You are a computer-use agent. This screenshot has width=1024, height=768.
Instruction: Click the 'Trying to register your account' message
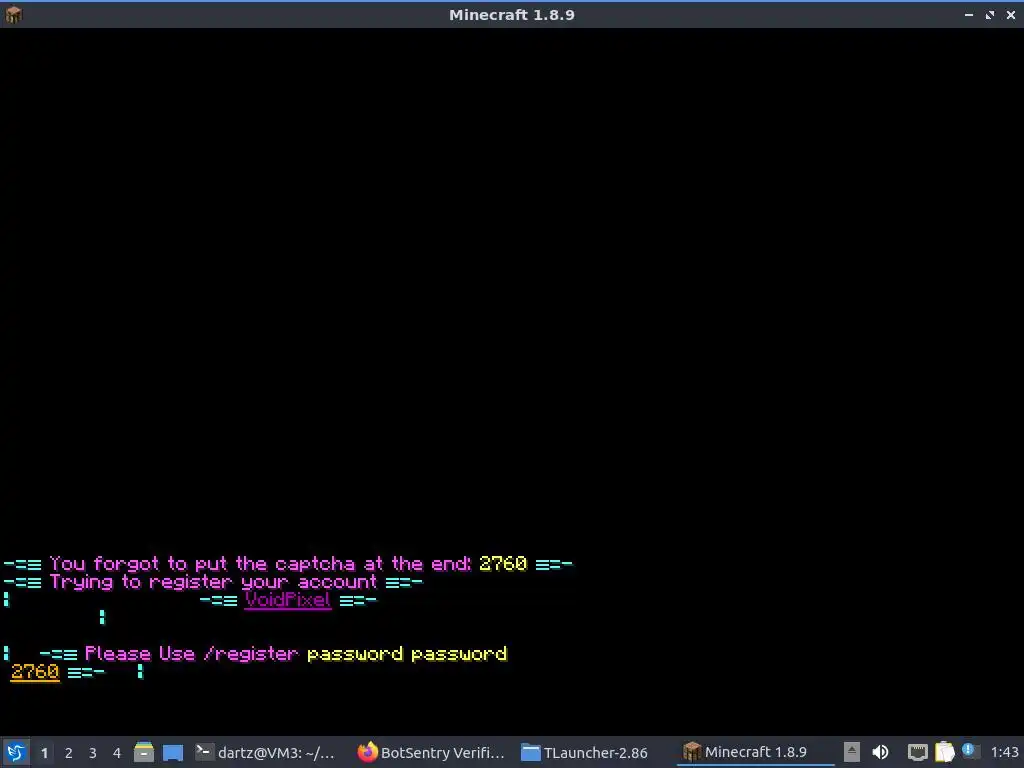click(x=214, y=582)
